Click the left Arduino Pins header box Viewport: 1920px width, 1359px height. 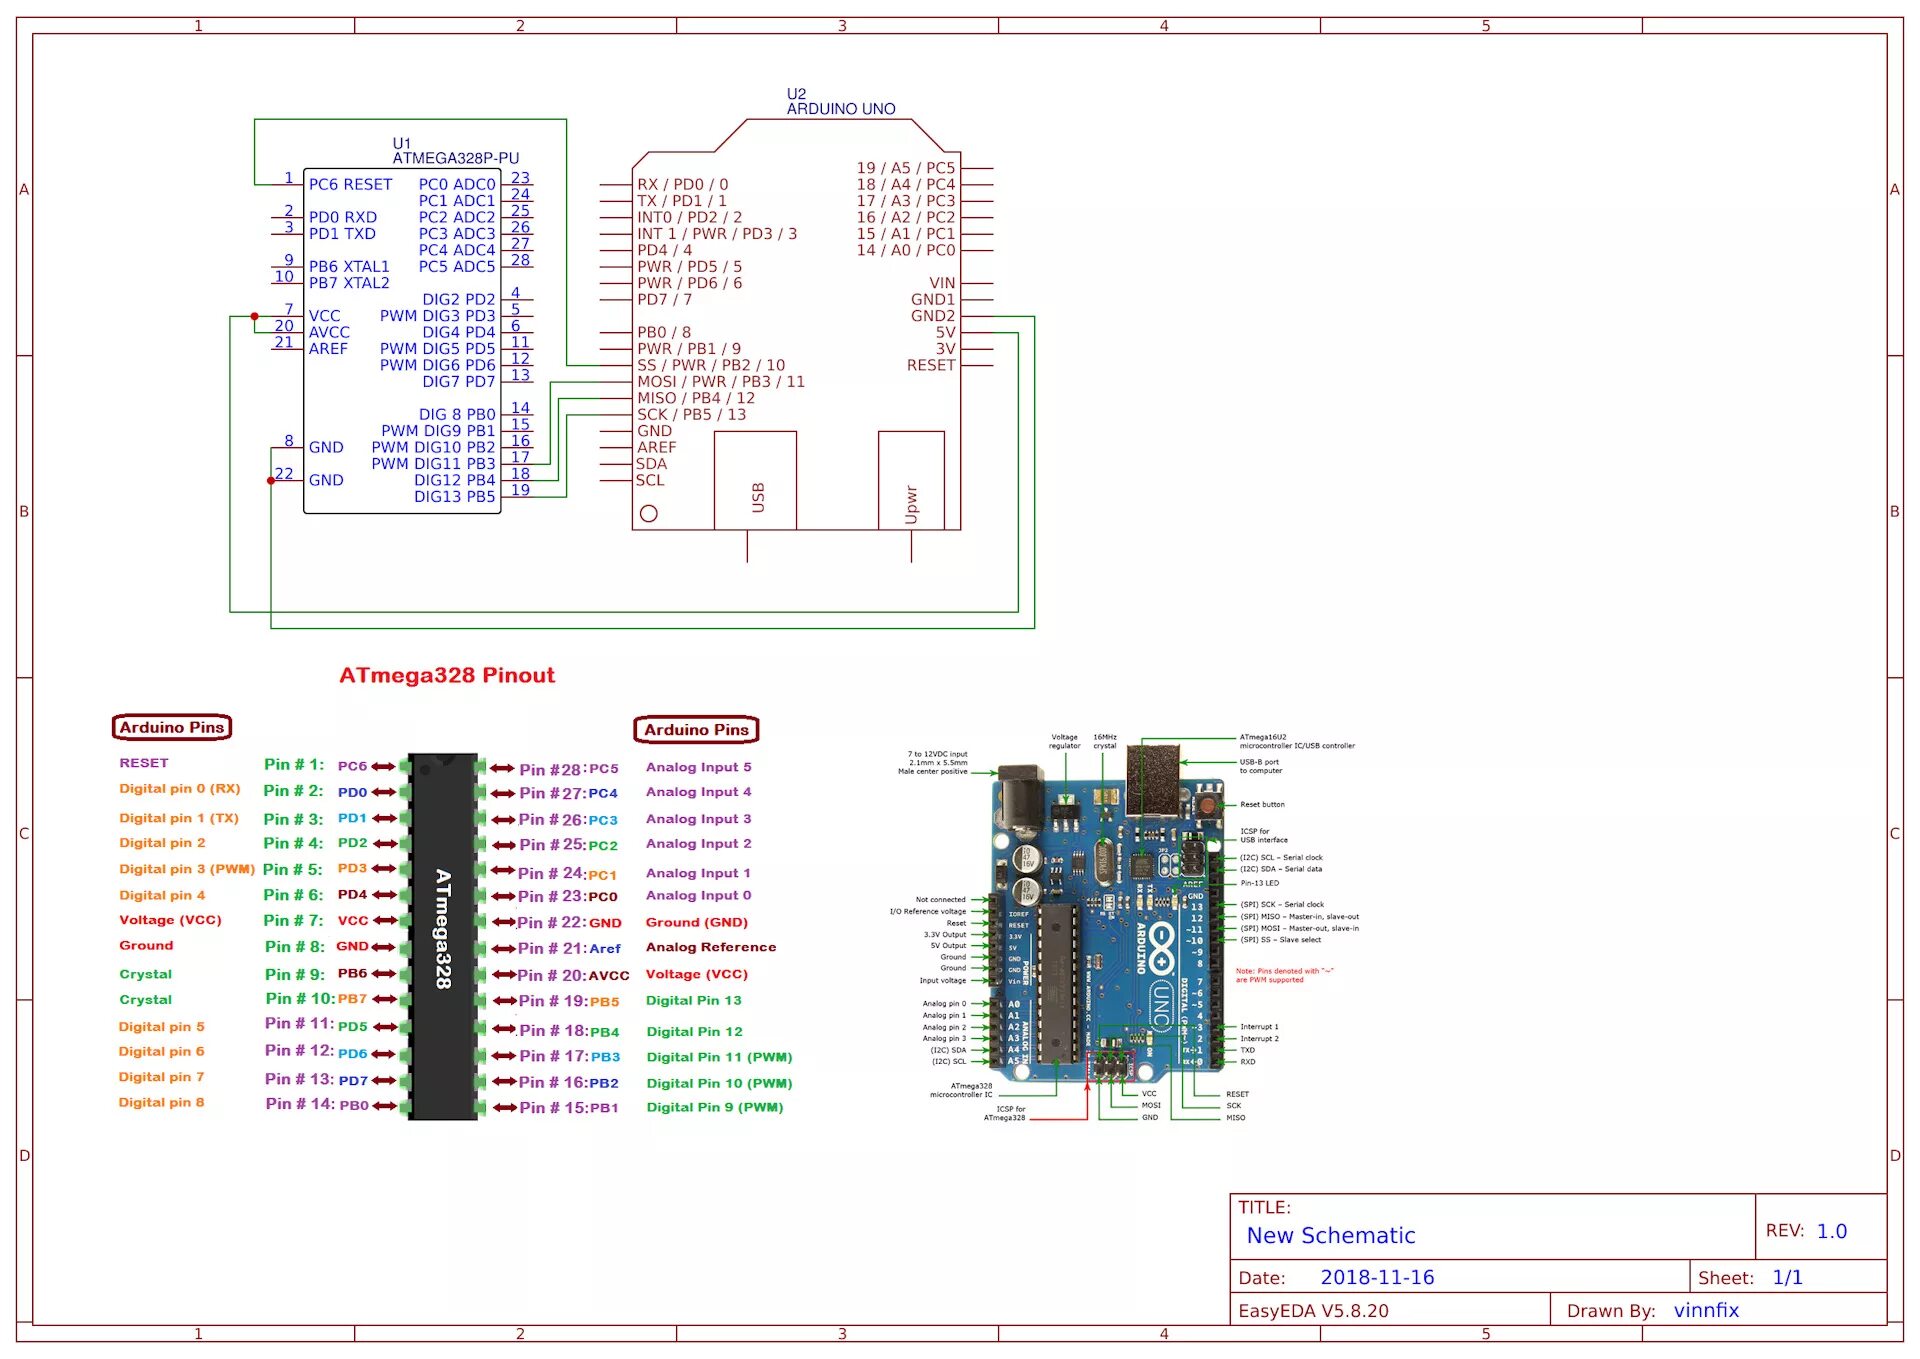coord(172,728)
